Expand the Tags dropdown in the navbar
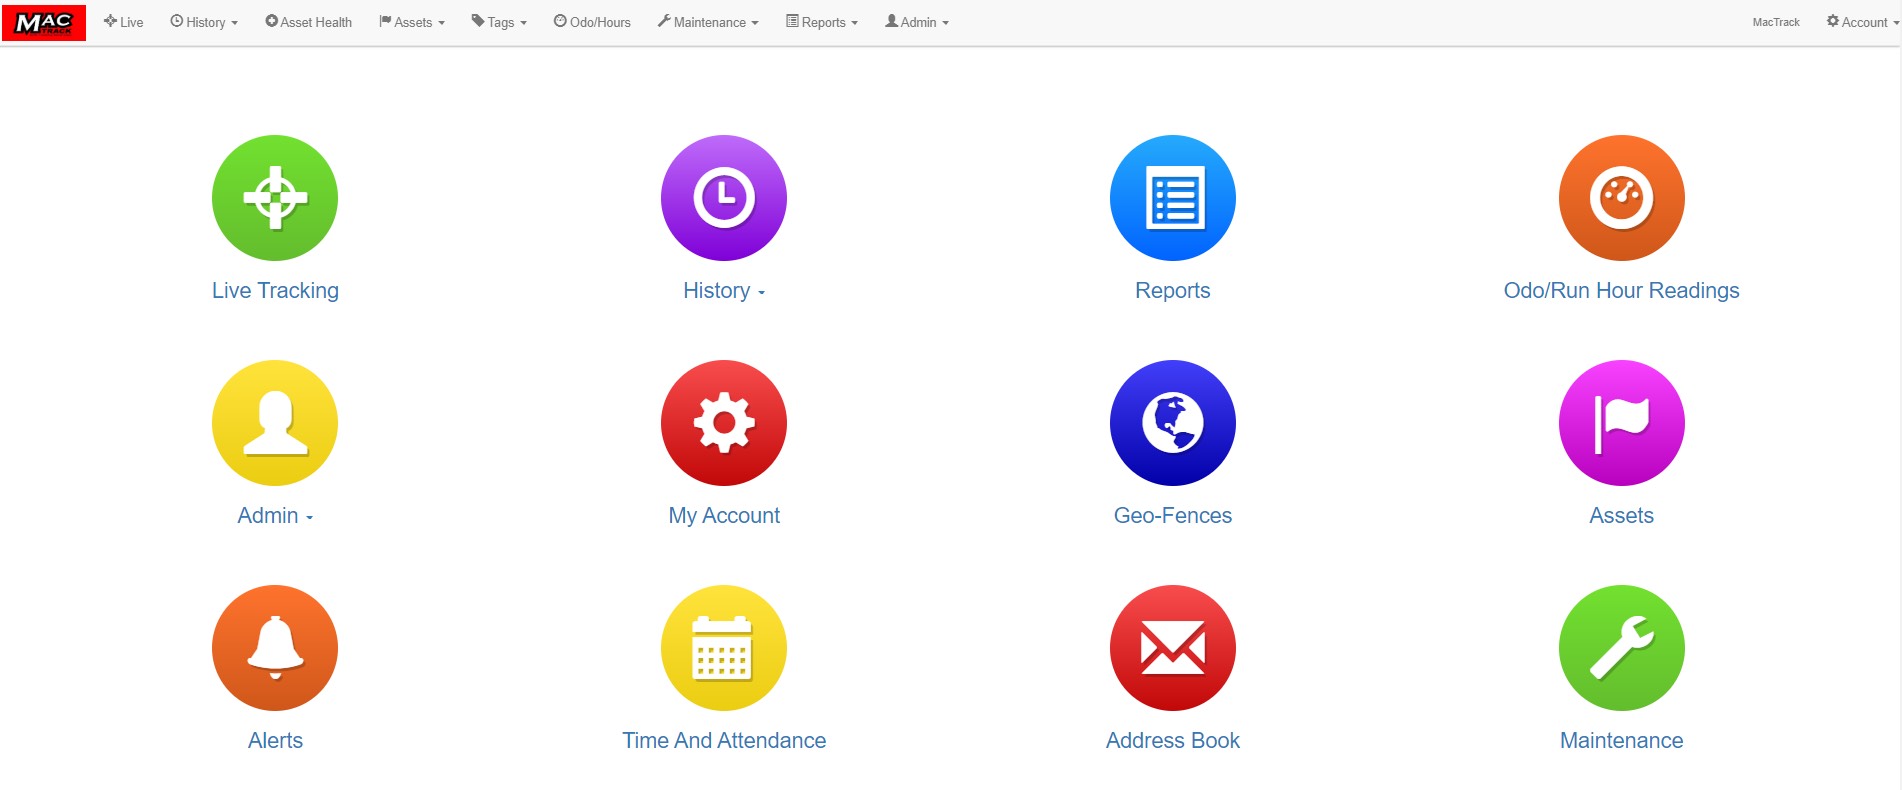 (x=499, y=22)
